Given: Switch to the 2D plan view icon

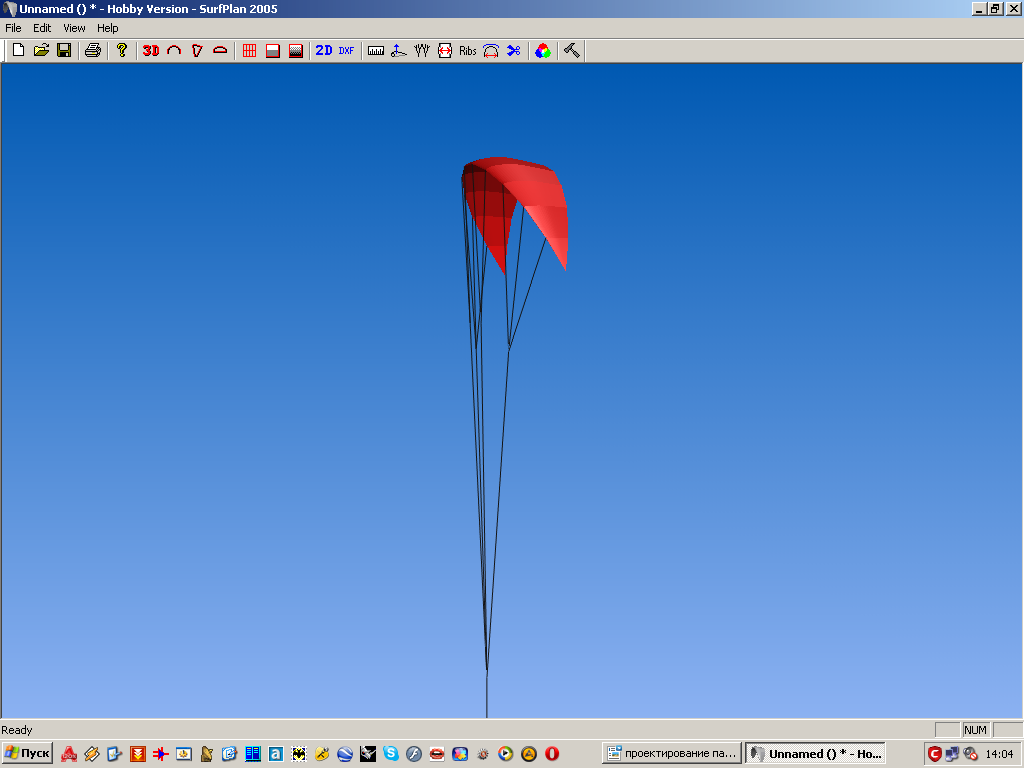Looking at the screenshot, I should [x=323, y=50].
